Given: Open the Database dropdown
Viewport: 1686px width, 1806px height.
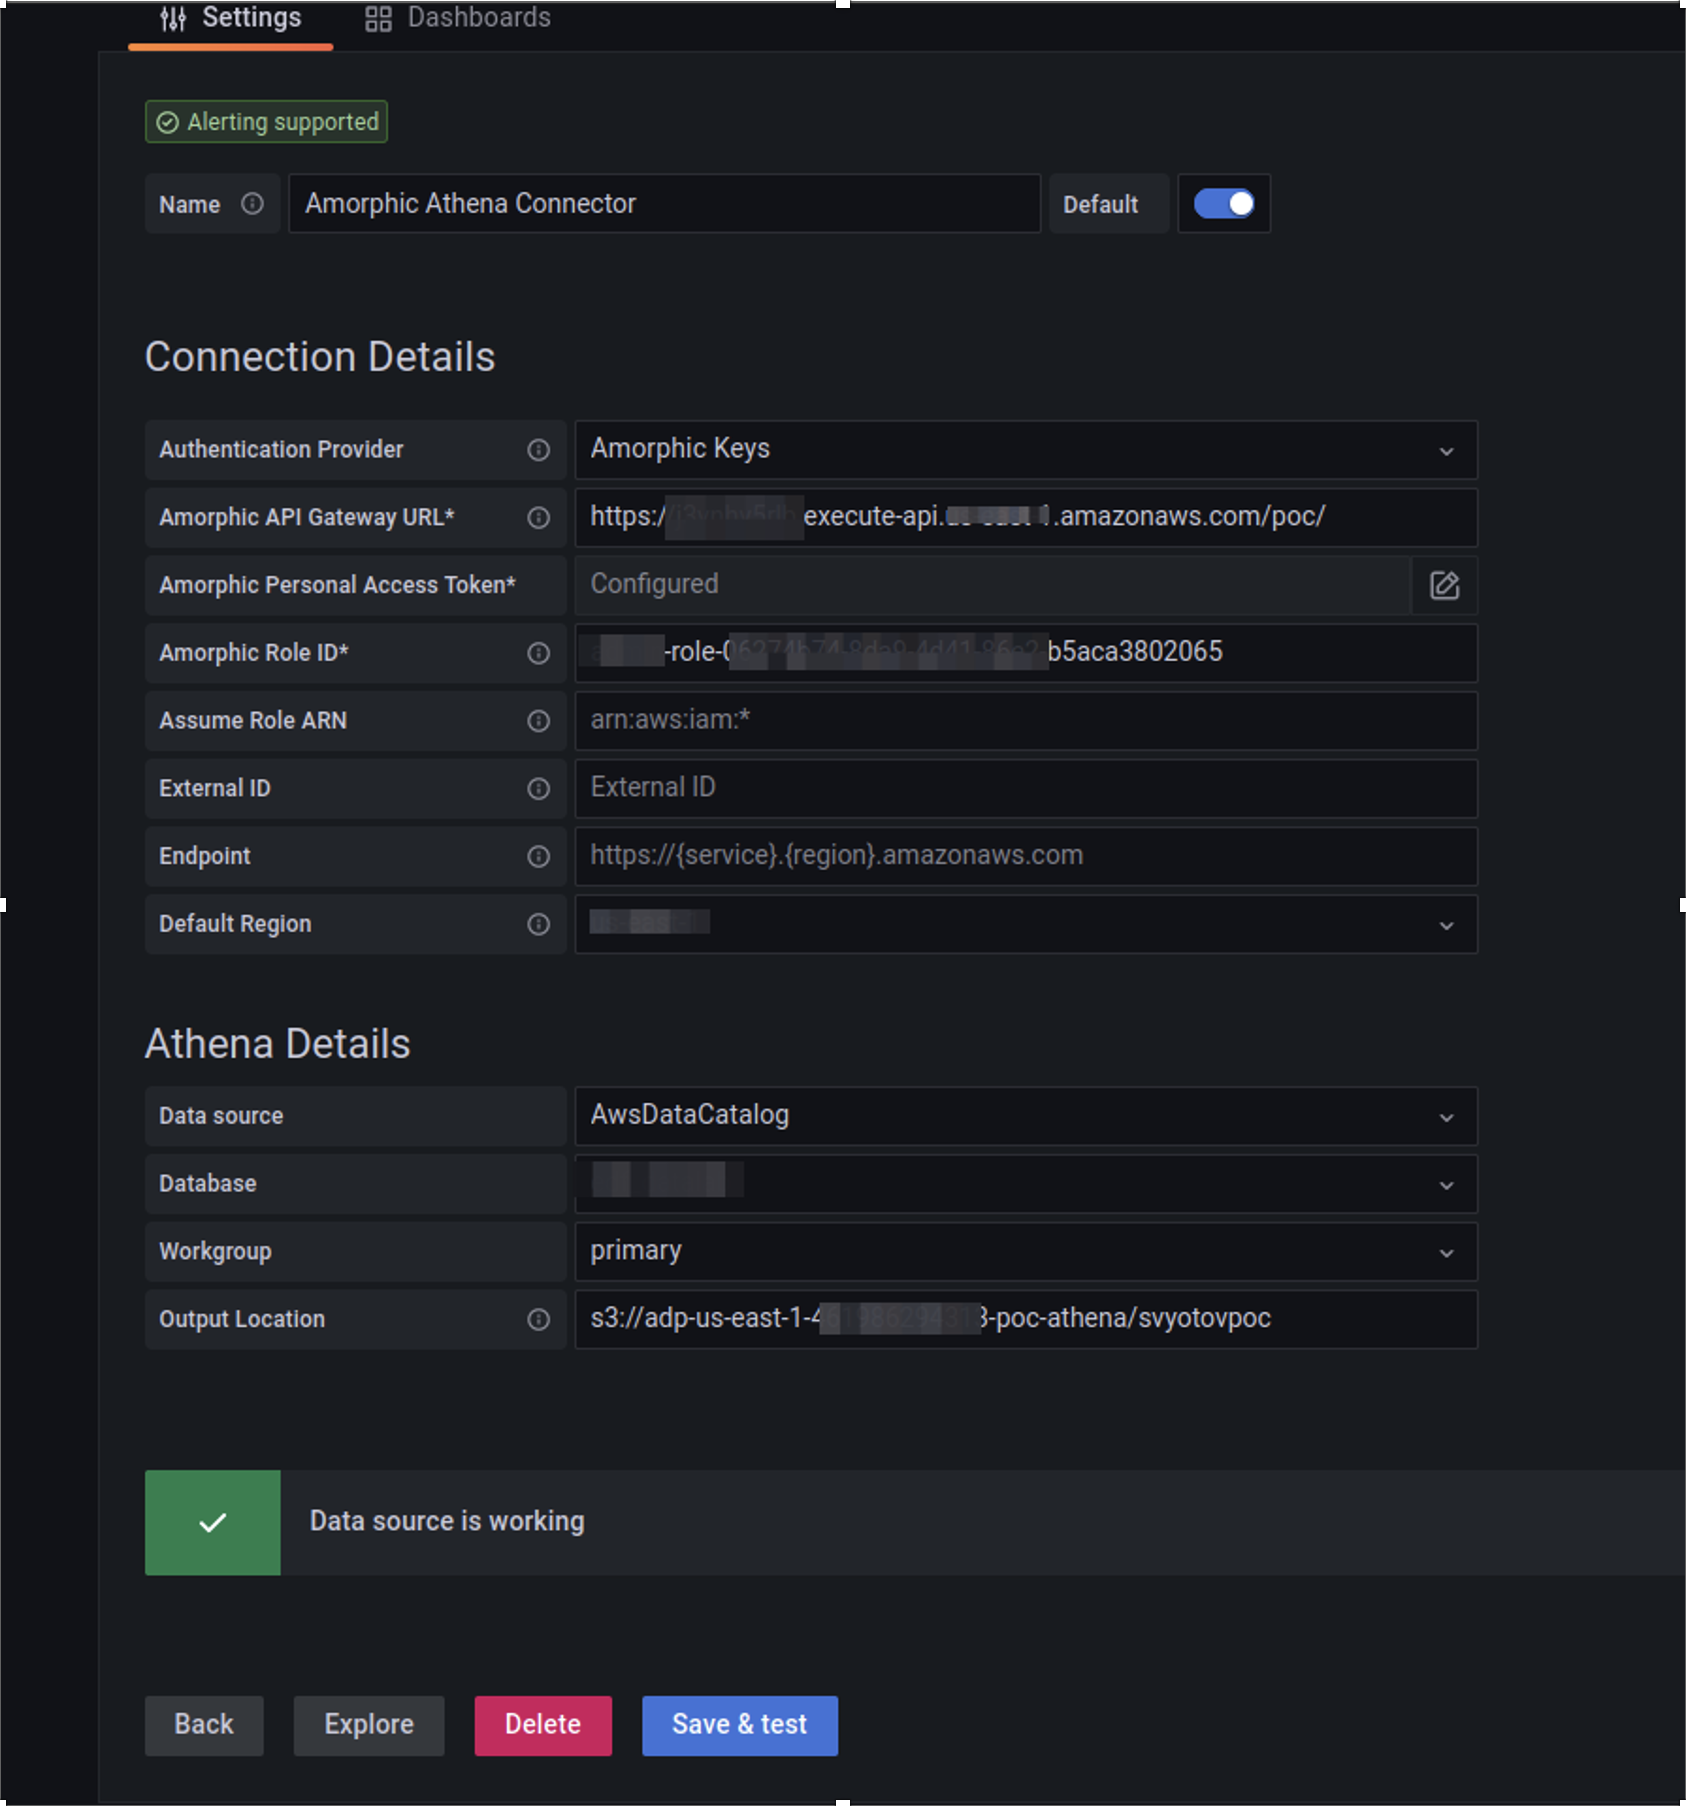Looking at the screenshot, I should point(1026,1184).
